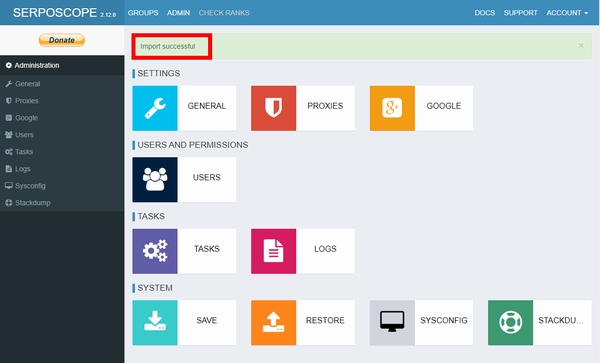Open the Proxies shield tile icon
Viewport: 600px width, 363px height.
pos(273,108)
